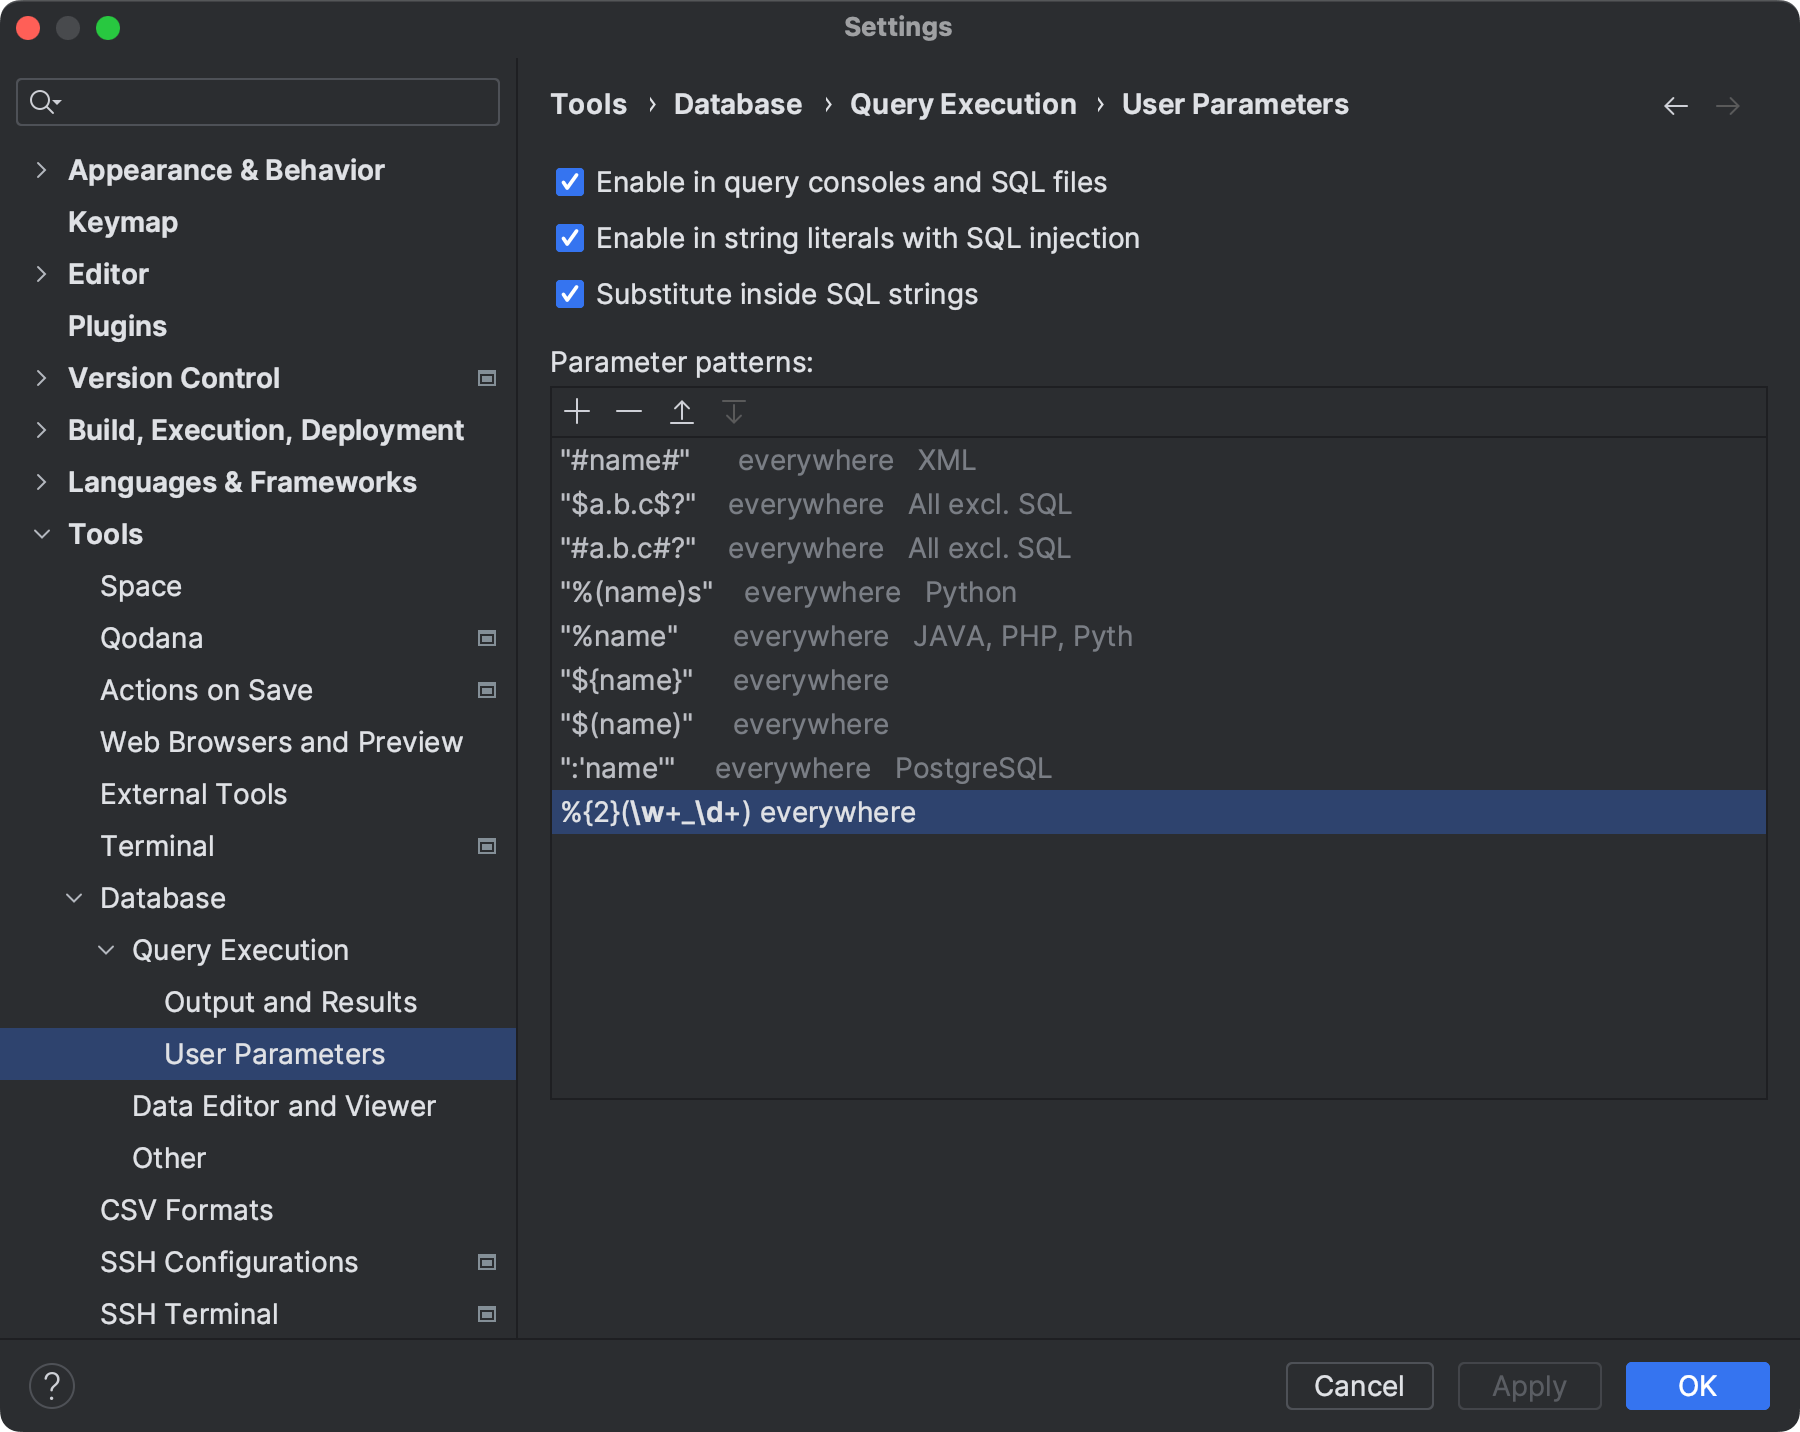Add a new parameter pattern
This screenshot has width=1800, height=1432.
pyautogui.click(x=578, y=411)
